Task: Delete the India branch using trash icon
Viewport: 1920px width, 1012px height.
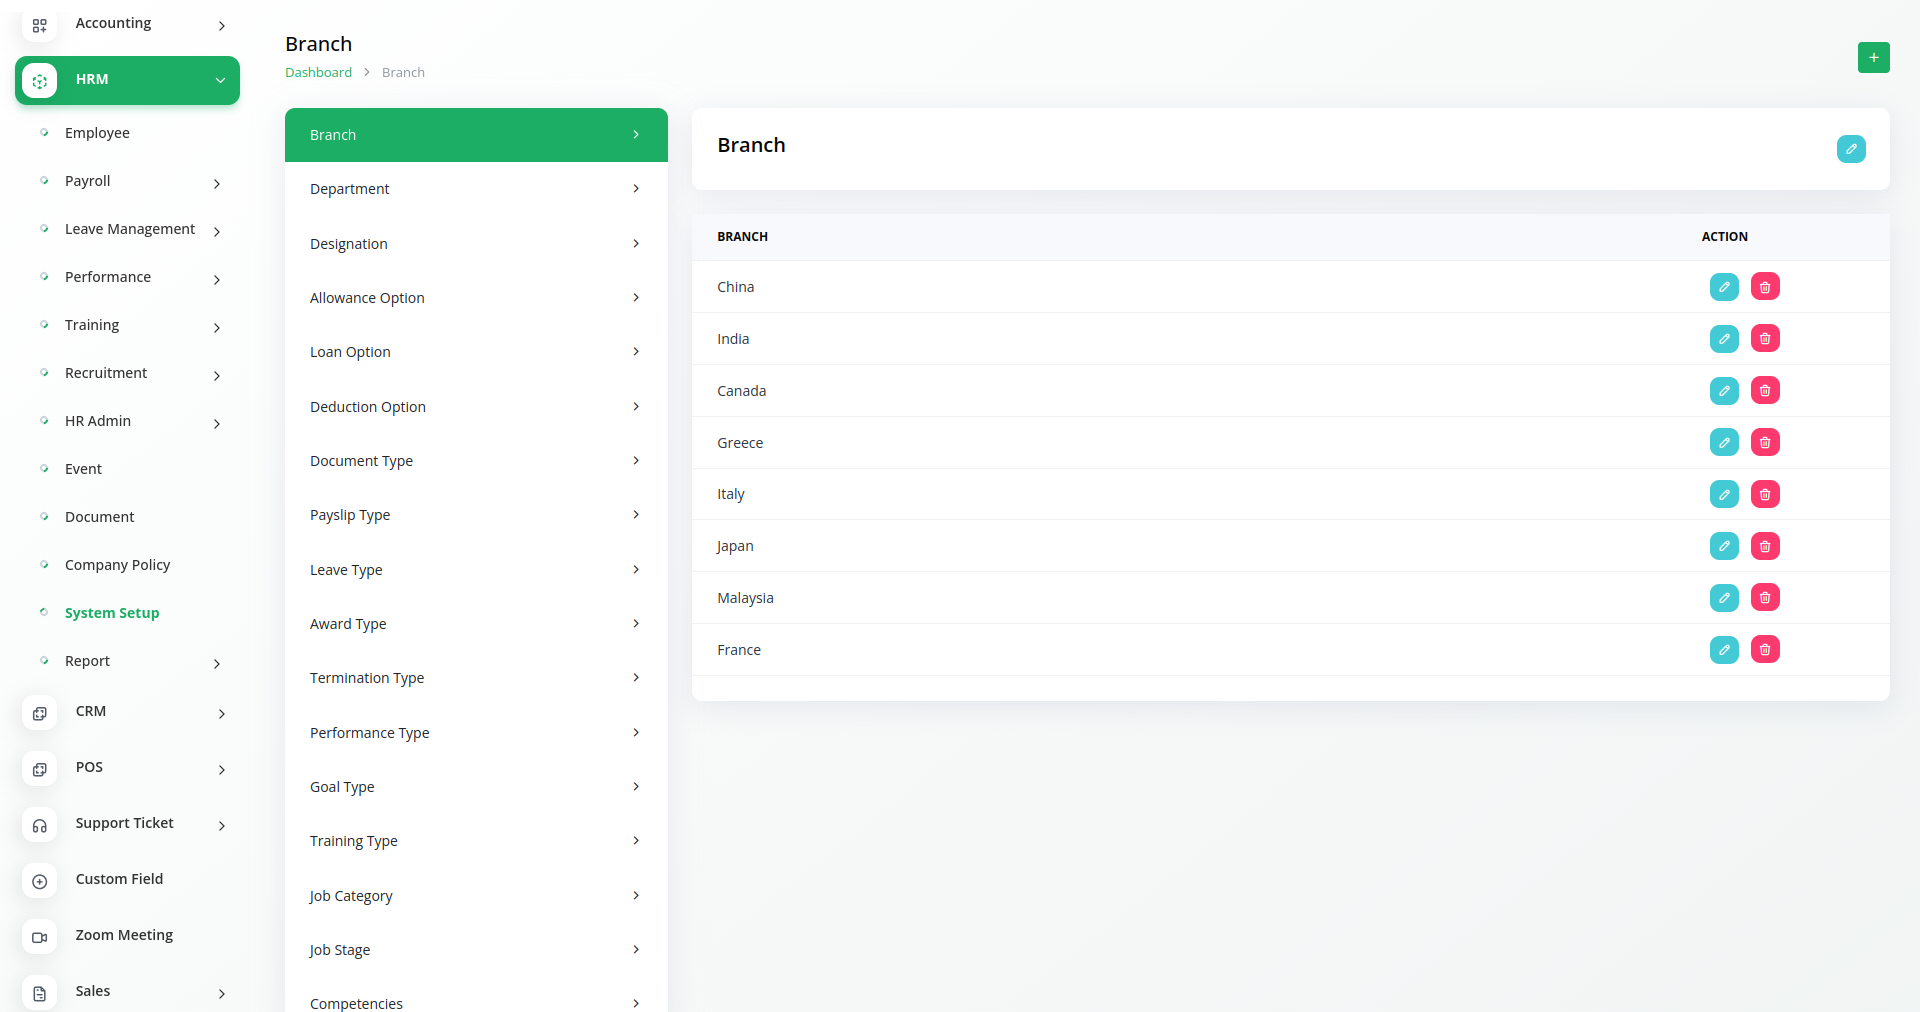Action: click(x=1765, y=339)
